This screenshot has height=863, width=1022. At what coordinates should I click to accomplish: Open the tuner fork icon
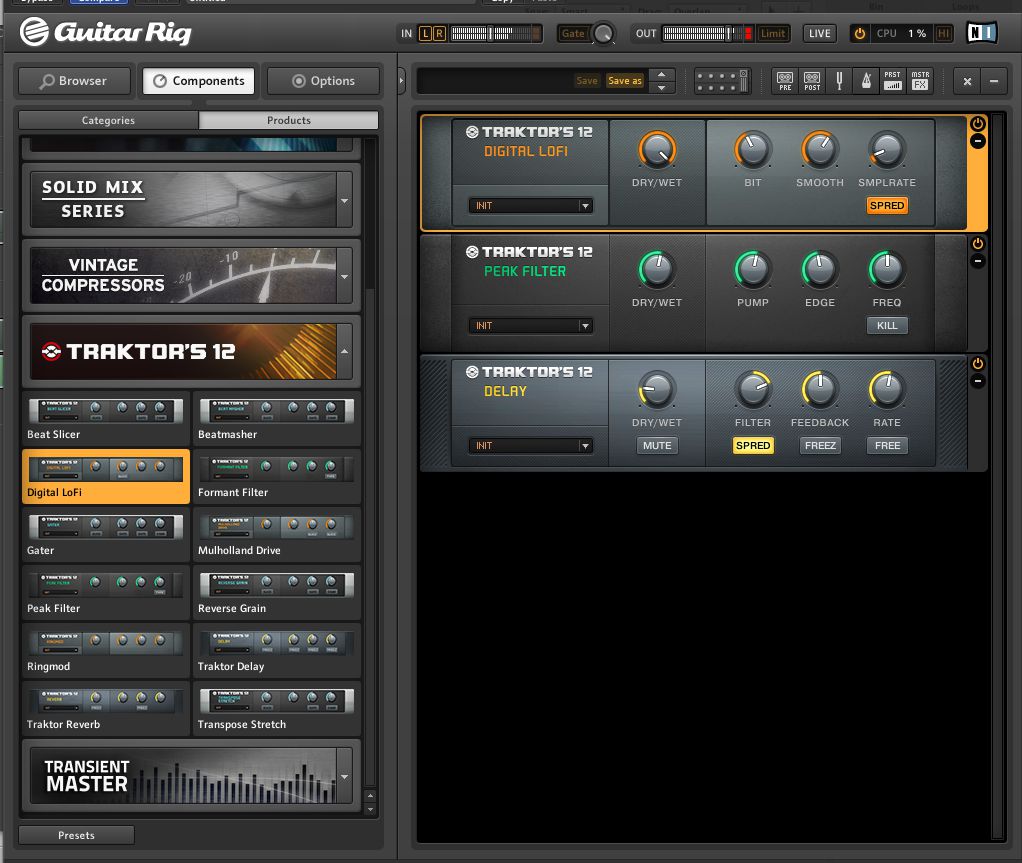pyautogui.click(x=840, y=81)
